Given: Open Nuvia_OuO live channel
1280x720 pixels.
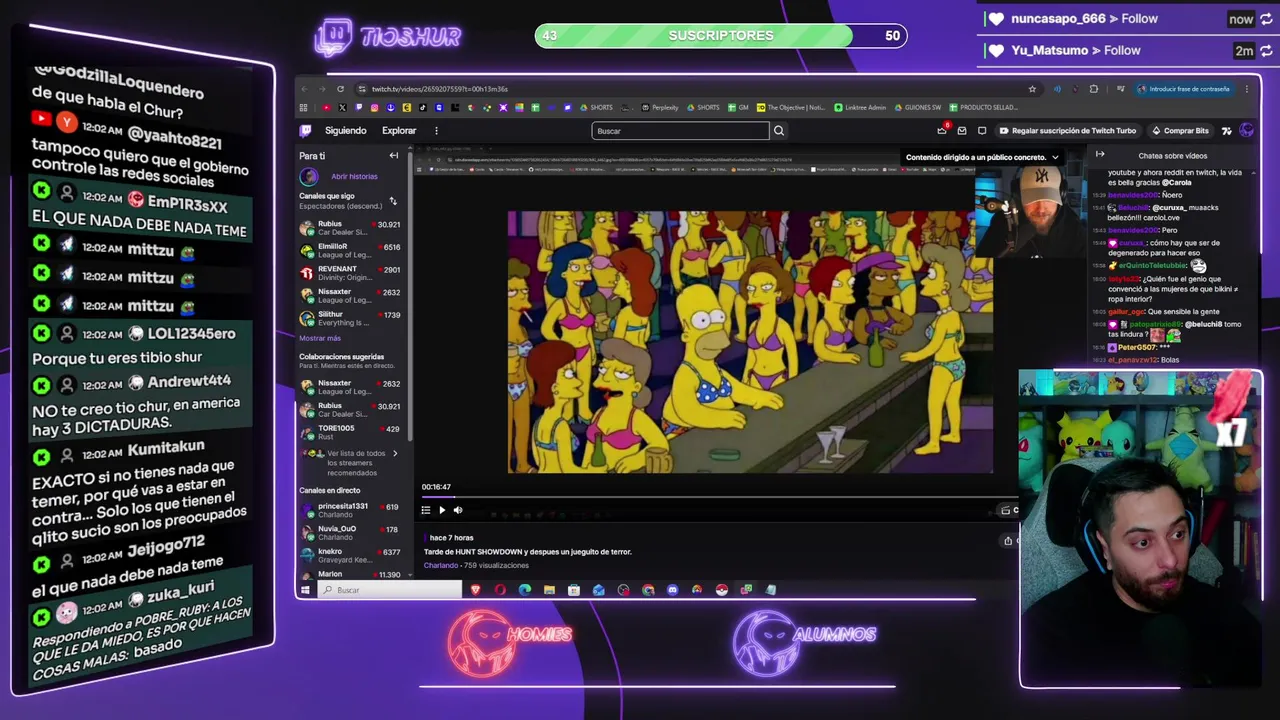Looking at the screenshot, I should pyautogui.click(x=350, y=533).
